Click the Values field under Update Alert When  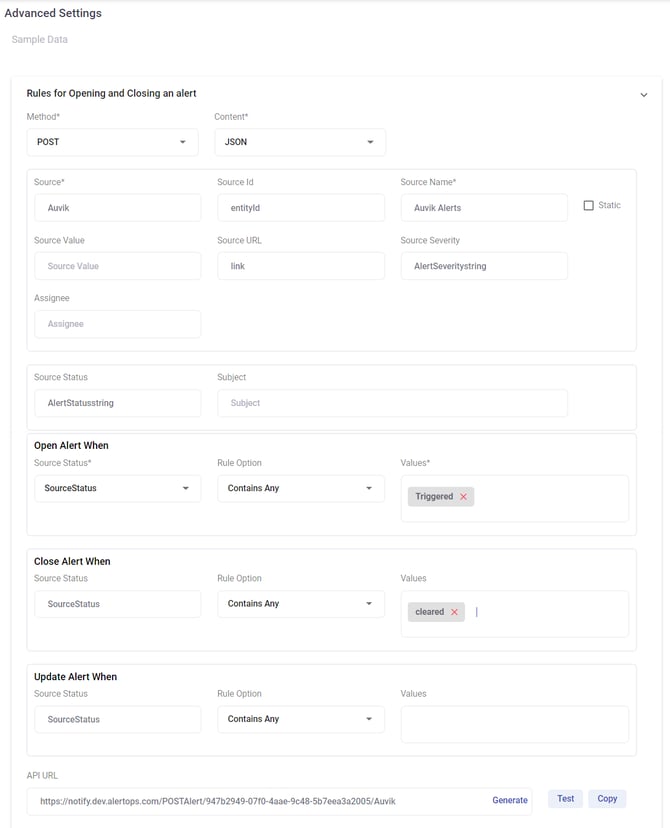point(514,719)
